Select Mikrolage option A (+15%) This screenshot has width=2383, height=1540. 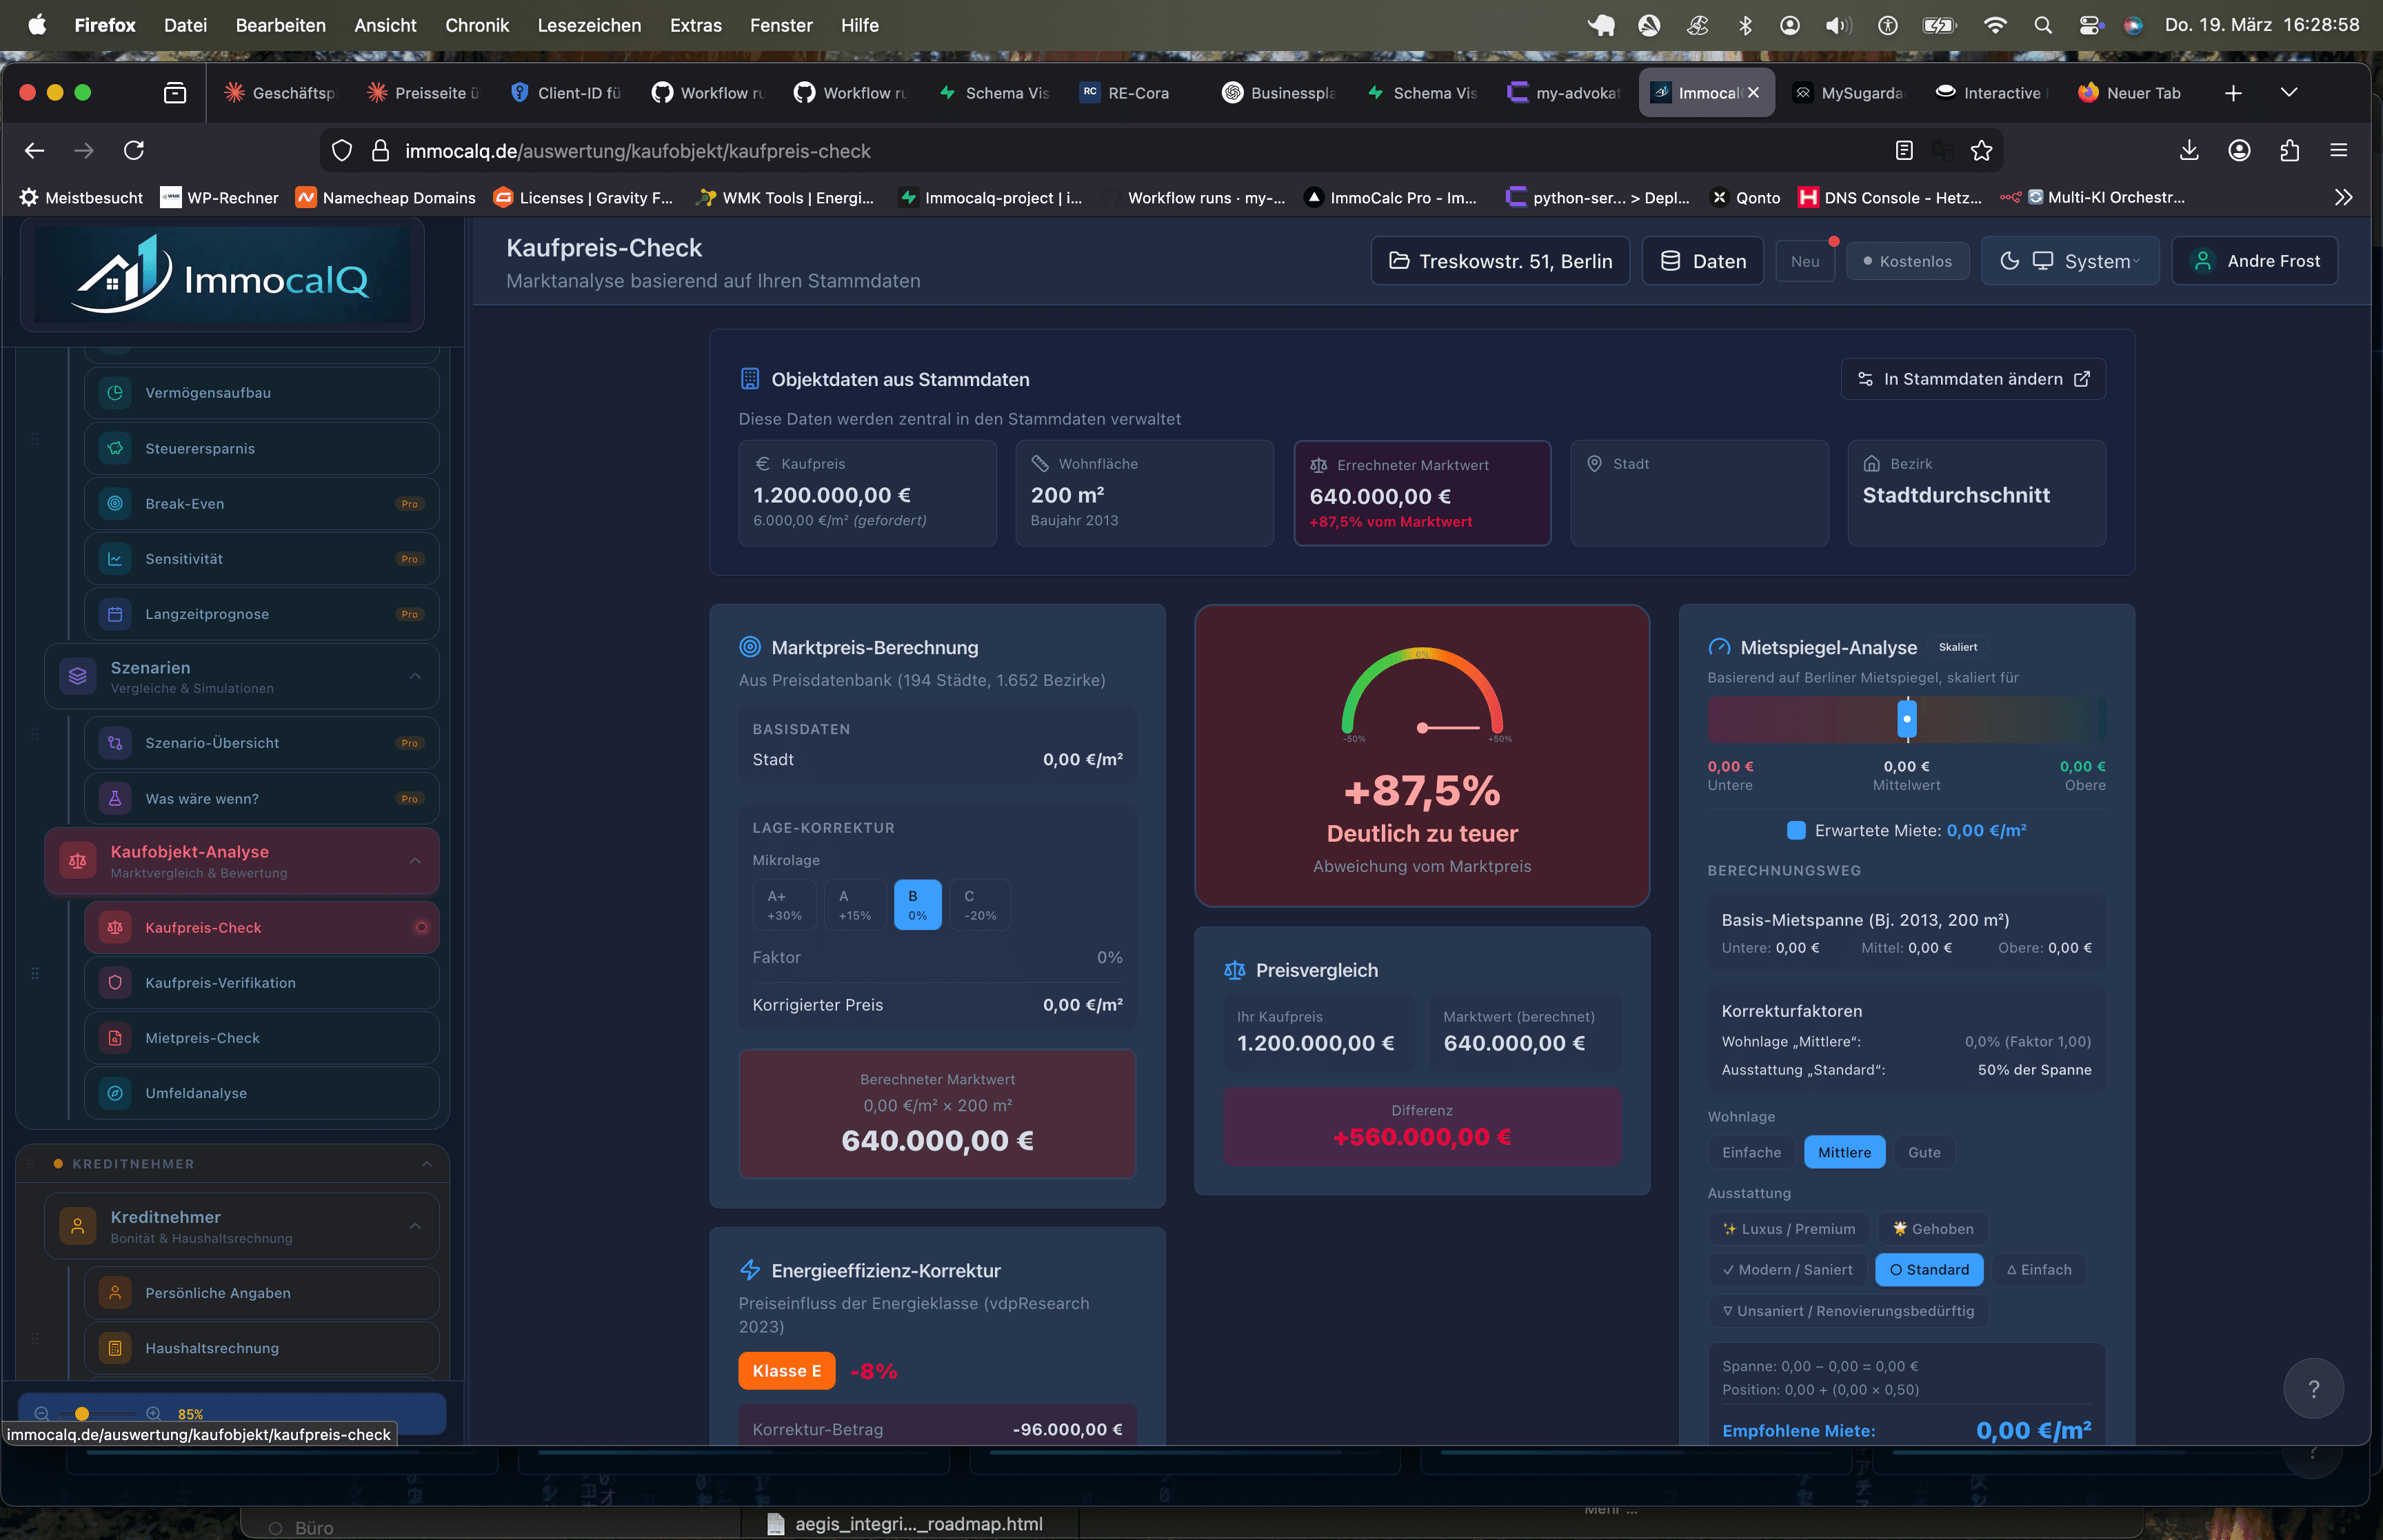855,905
